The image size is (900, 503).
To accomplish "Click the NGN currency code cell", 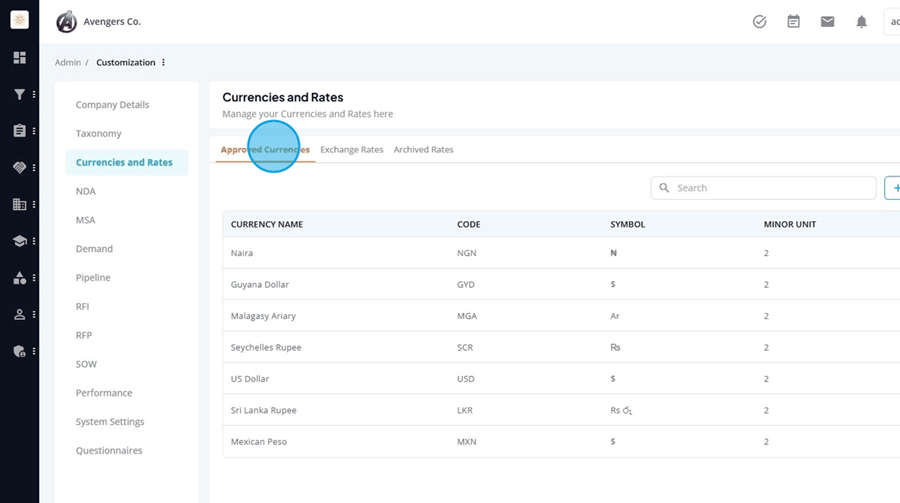I will pyautogui.click(x=467, y=253).
